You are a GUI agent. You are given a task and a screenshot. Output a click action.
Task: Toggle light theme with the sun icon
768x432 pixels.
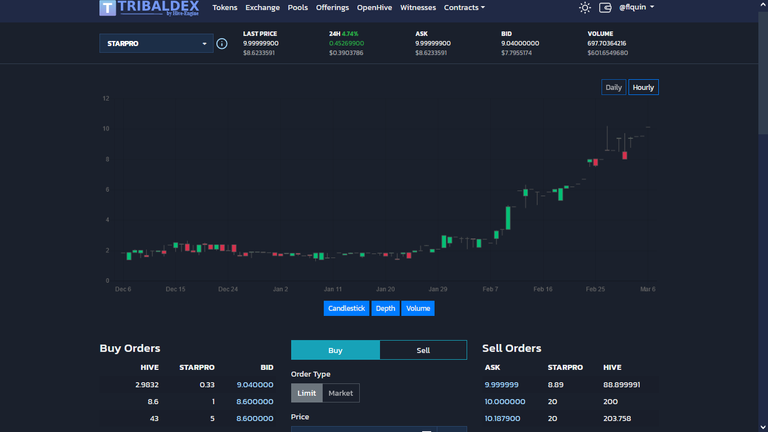(584, 7)
